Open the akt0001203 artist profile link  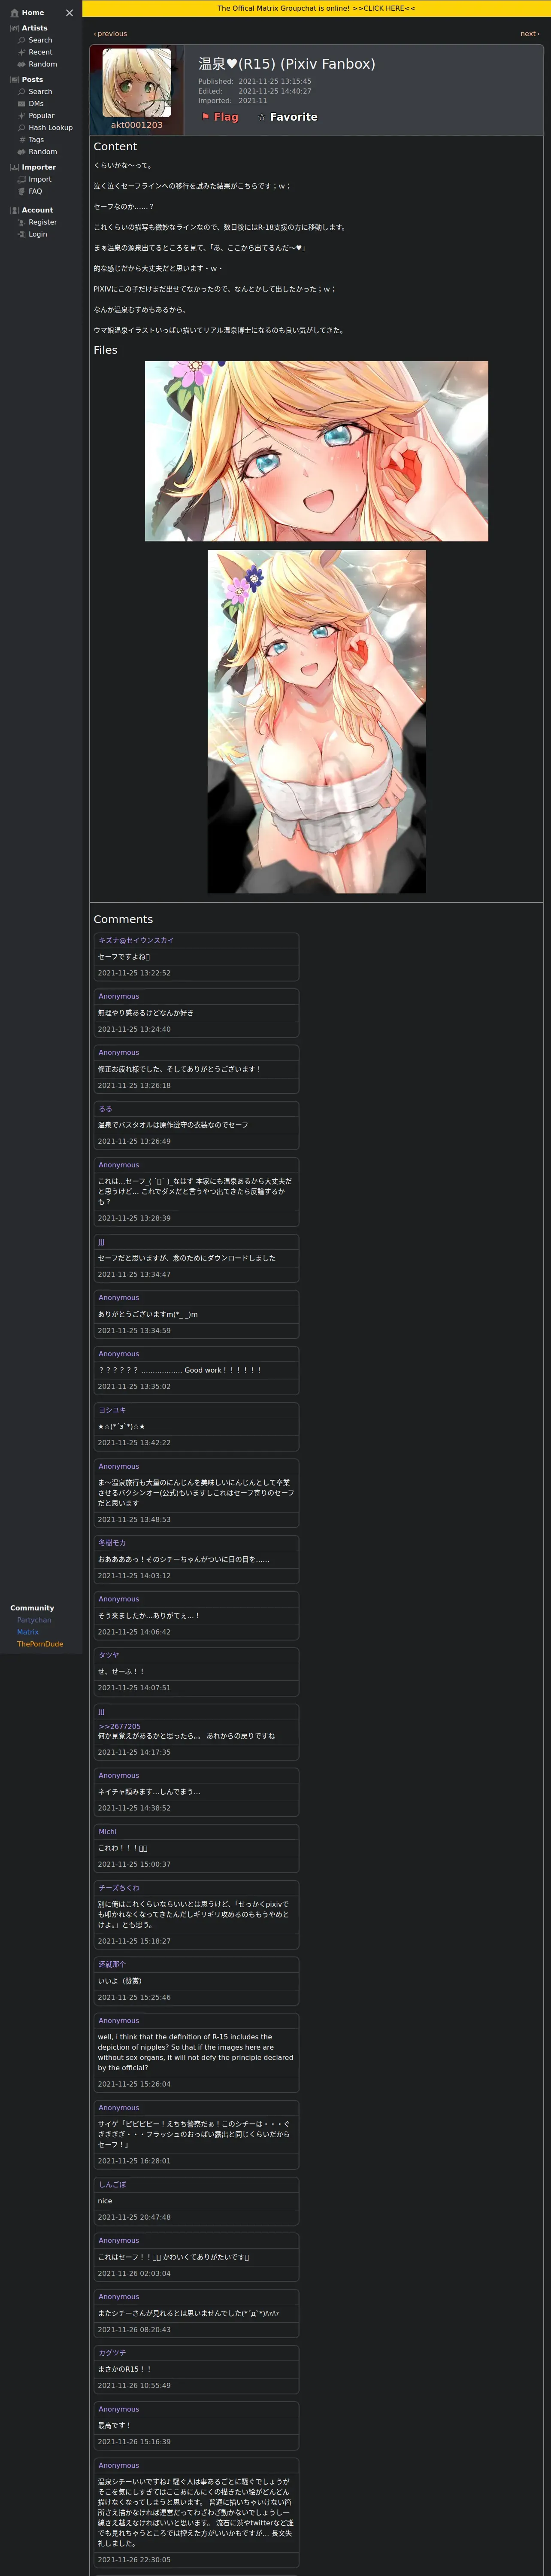click(136, 125)
